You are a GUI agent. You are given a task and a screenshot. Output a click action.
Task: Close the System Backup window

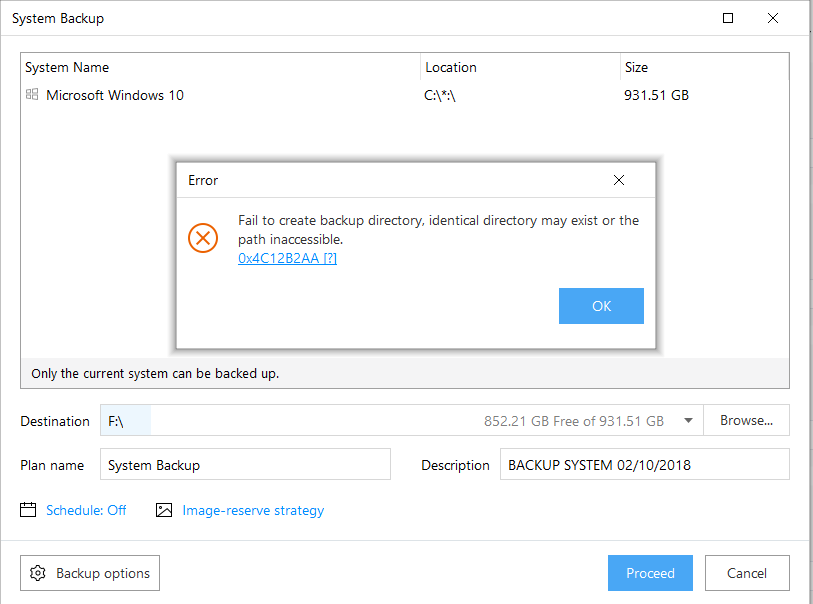tap(773, 18)
